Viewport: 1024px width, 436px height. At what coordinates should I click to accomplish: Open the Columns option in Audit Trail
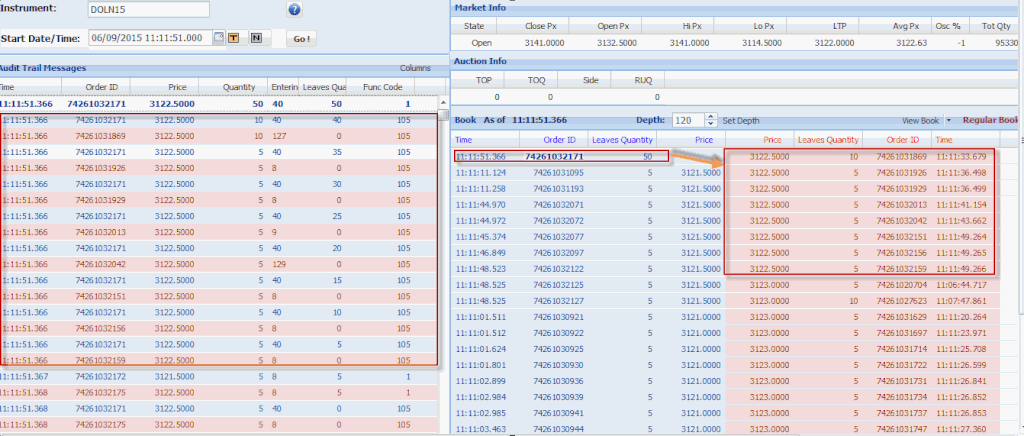[x=415, y=68]
